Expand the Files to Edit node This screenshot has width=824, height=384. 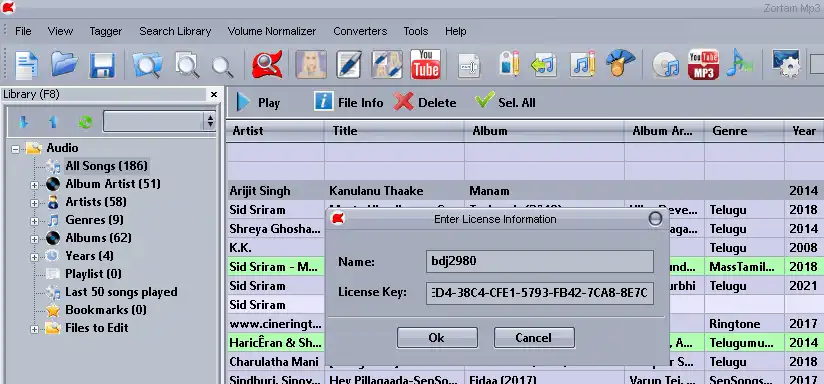click(34, 329)
